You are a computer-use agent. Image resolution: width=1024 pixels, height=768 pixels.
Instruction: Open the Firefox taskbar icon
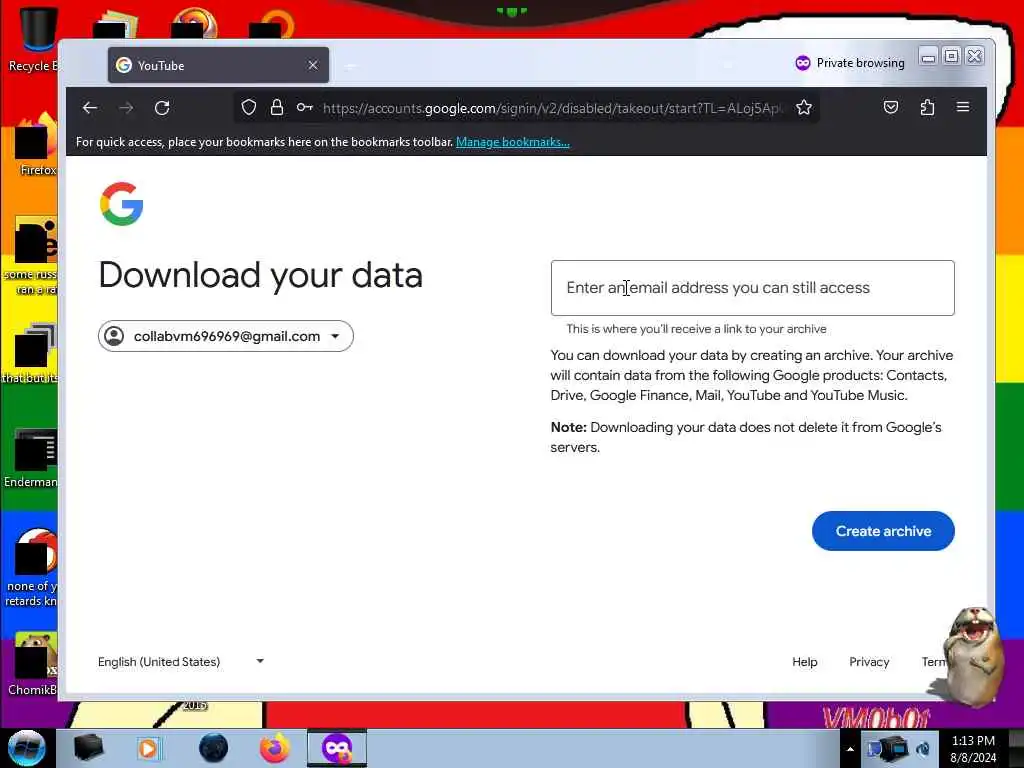275,748
